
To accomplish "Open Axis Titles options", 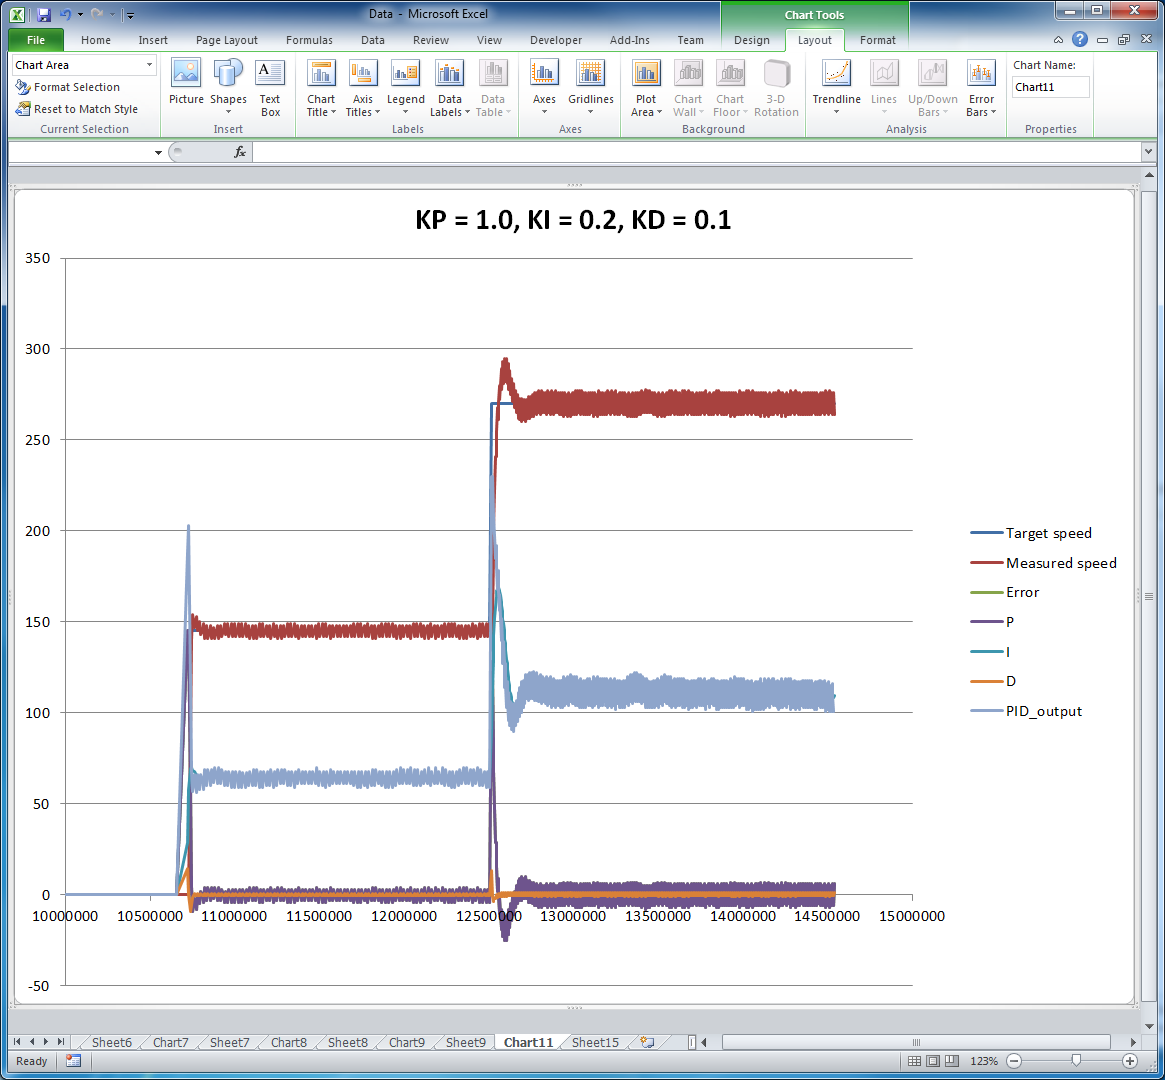I will (x=363, y=88).
